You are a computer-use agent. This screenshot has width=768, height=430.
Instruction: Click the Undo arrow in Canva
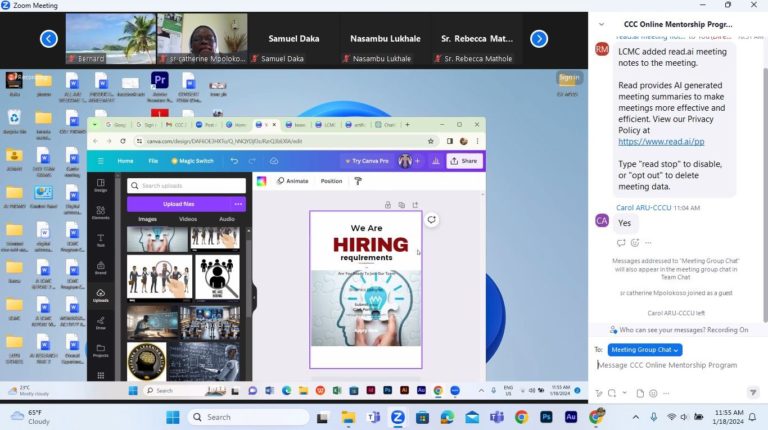(x=235, y=161)
